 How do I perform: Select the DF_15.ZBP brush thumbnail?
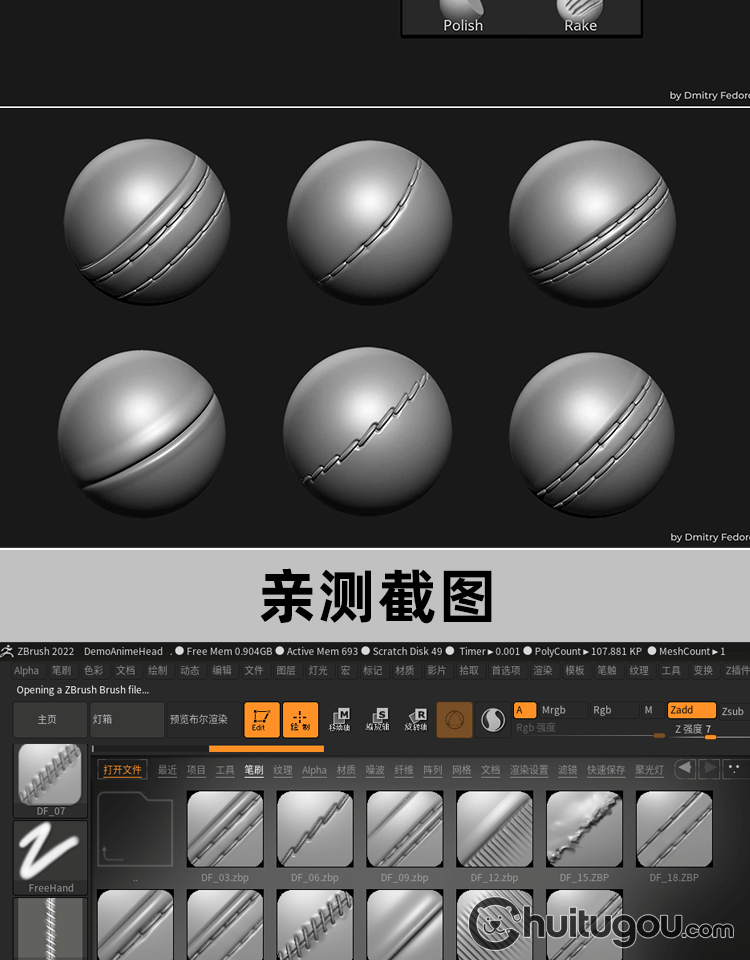pyautogui.click(x=584, y=829)
